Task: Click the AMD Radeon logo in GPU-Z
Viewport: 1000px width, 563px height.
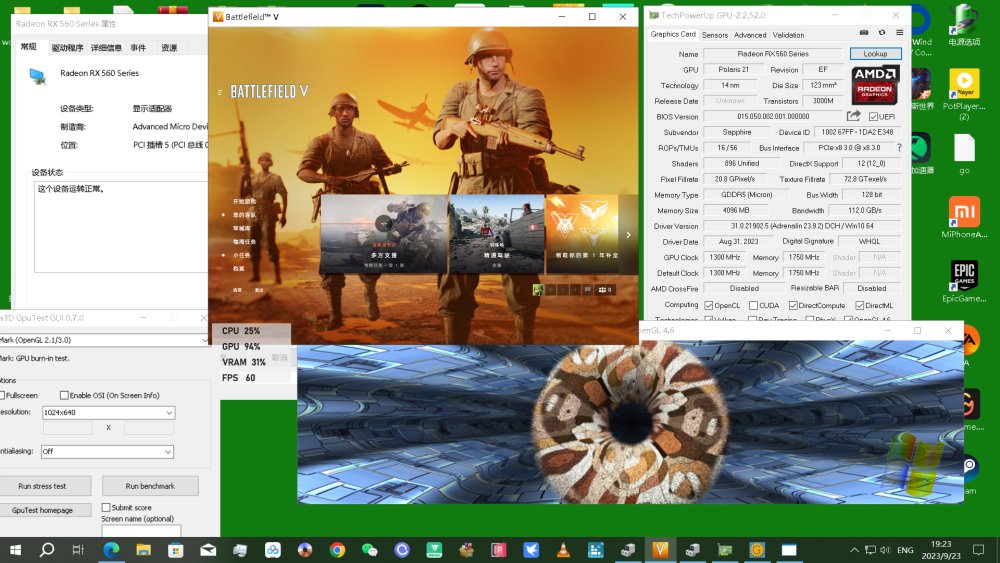Action: tap(875, 85)
